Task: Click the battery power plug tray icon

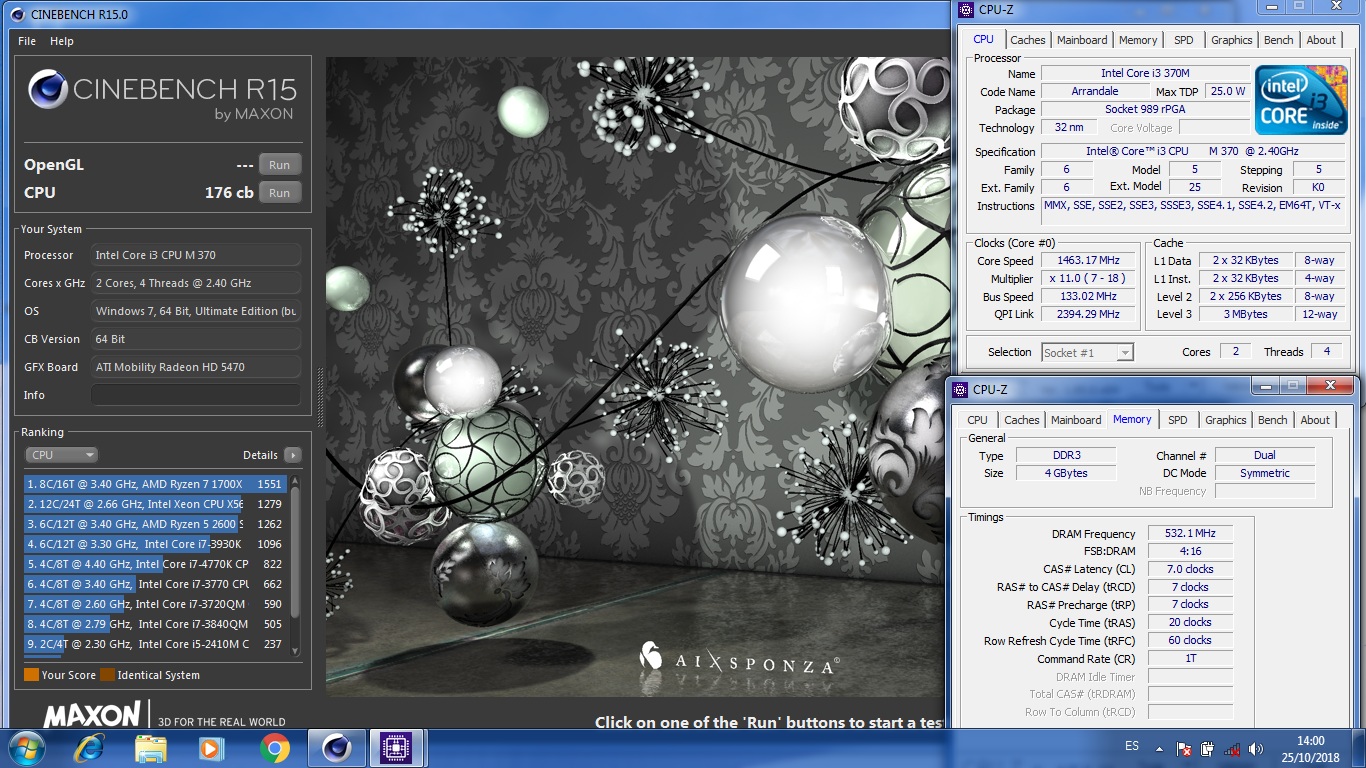Action: pyautogui.click(x=1208, y=748)
